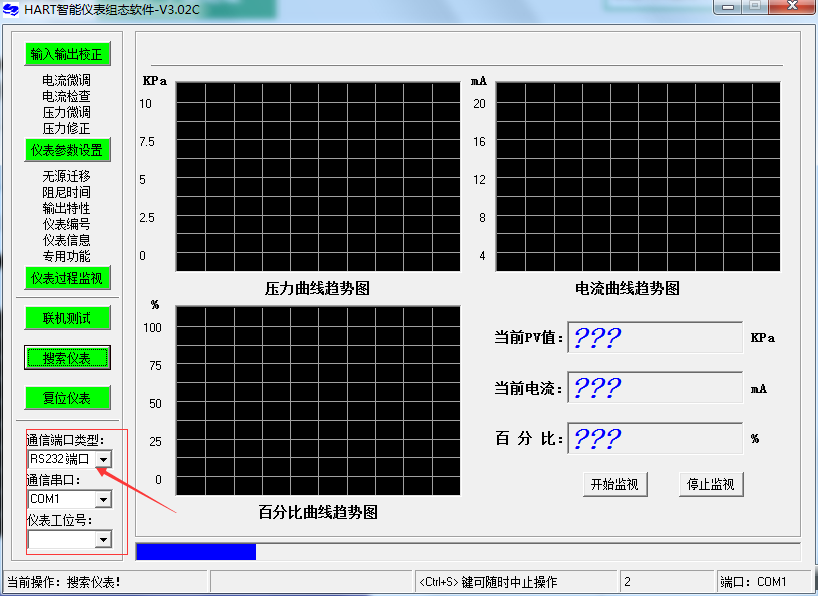Open the 仪表参数设置 section
Screen dimensions: 818x596
67,150
